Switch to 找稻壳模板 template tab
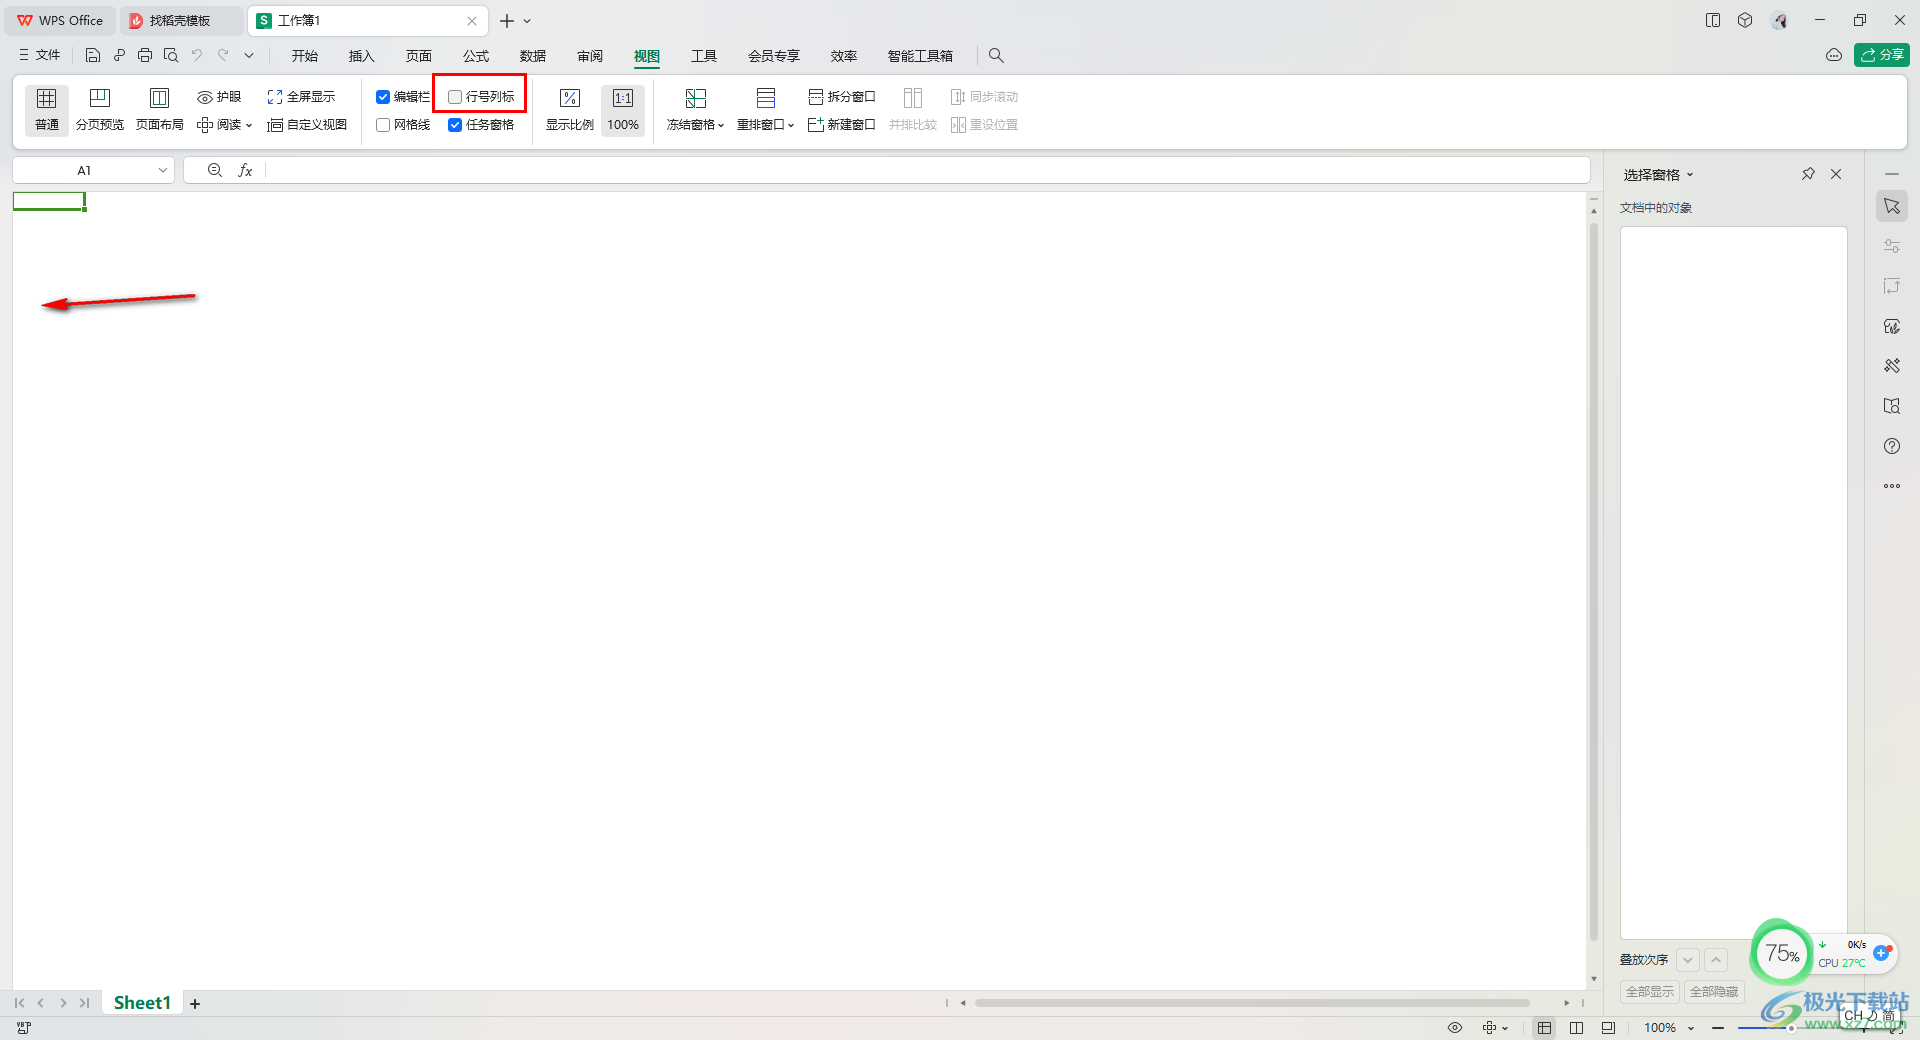 tap(181, 21)
